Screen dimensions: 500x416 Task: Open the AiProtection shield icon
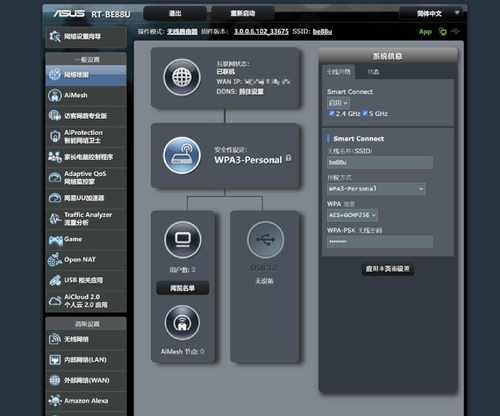(55, 136)
